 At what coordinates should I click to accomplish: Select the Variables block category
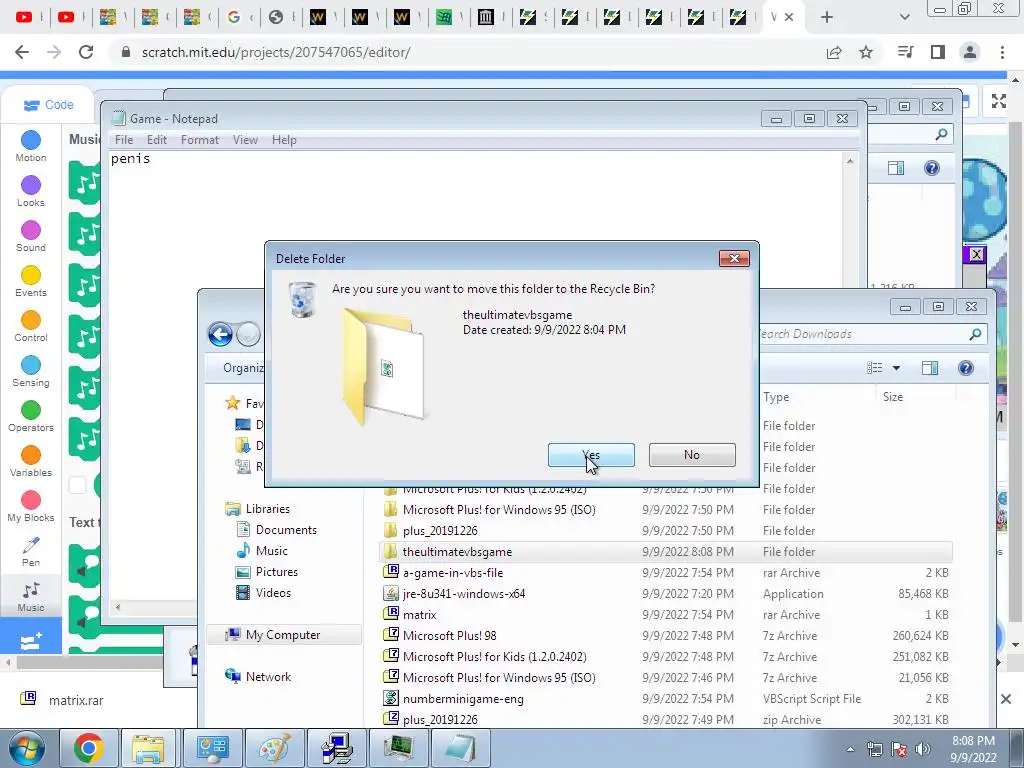(x=31, y=462)
